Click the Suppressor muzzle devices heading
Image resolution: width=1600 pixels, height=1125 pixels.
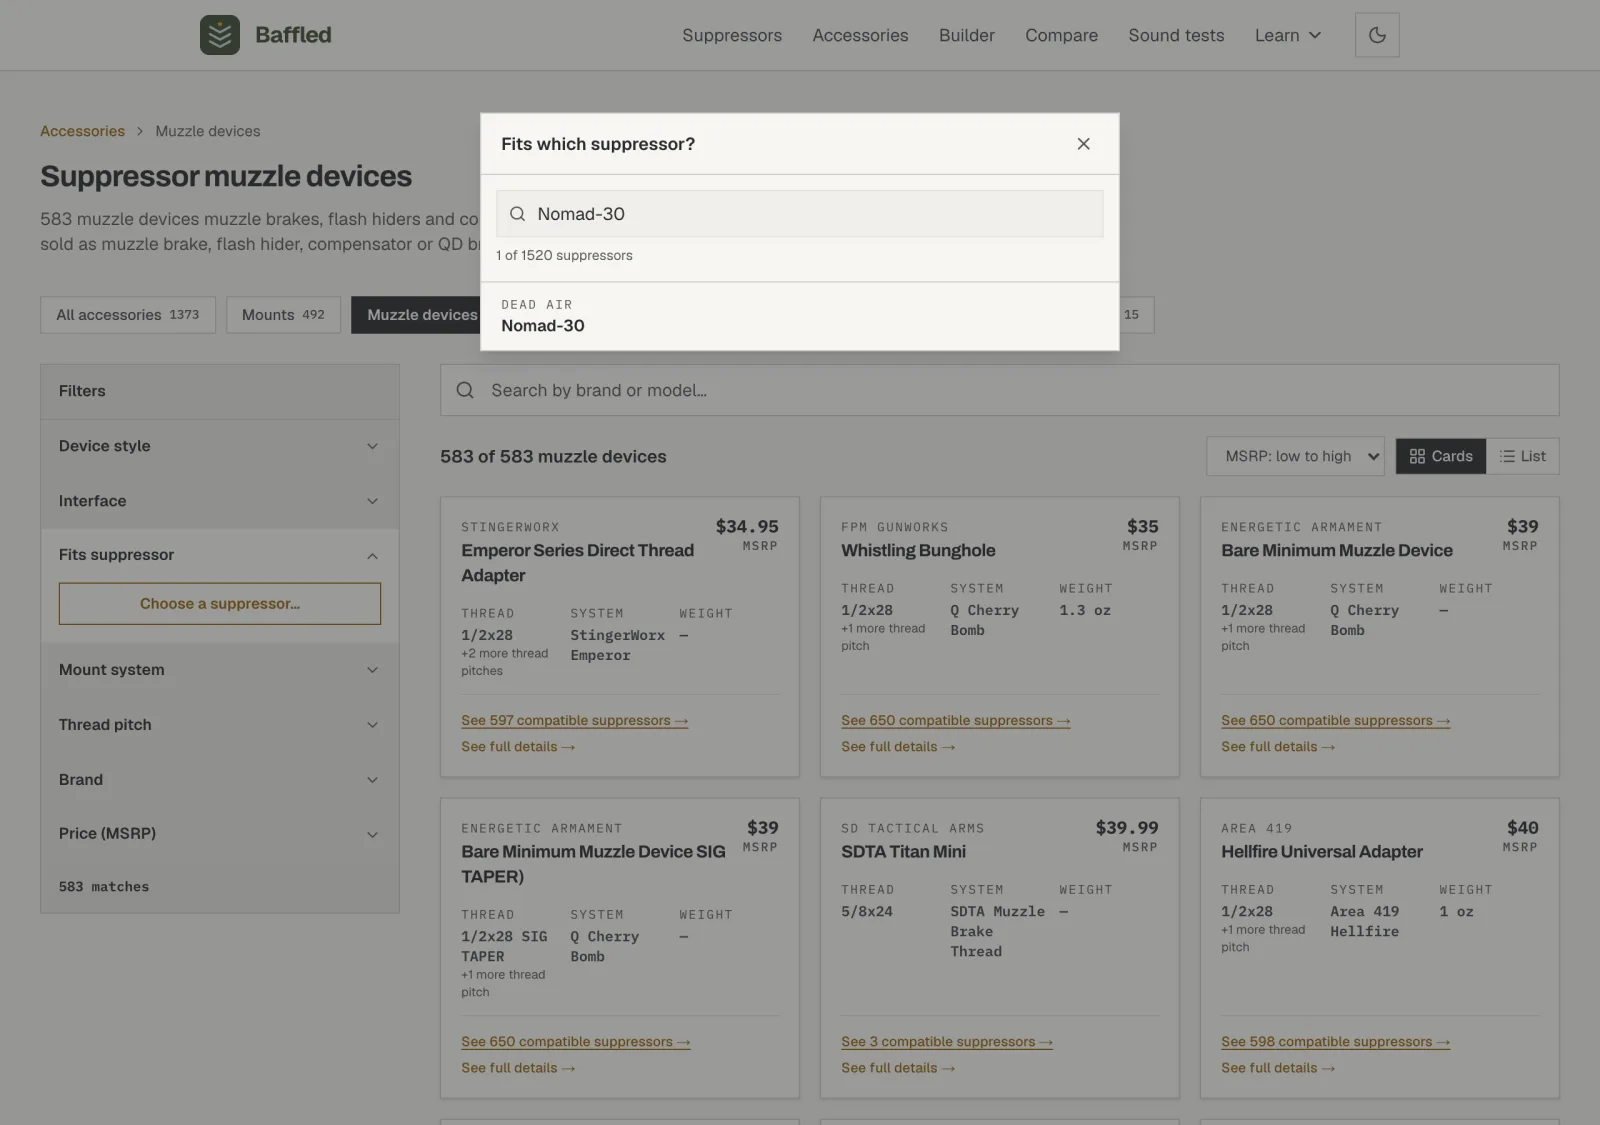tap(226, 177)
